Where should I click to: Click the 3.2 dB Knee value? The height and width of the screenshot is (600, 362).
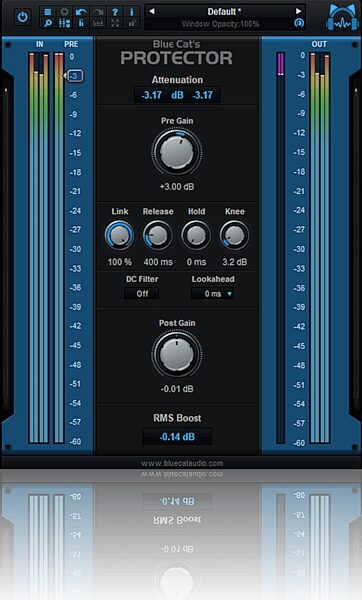point(234,262)
